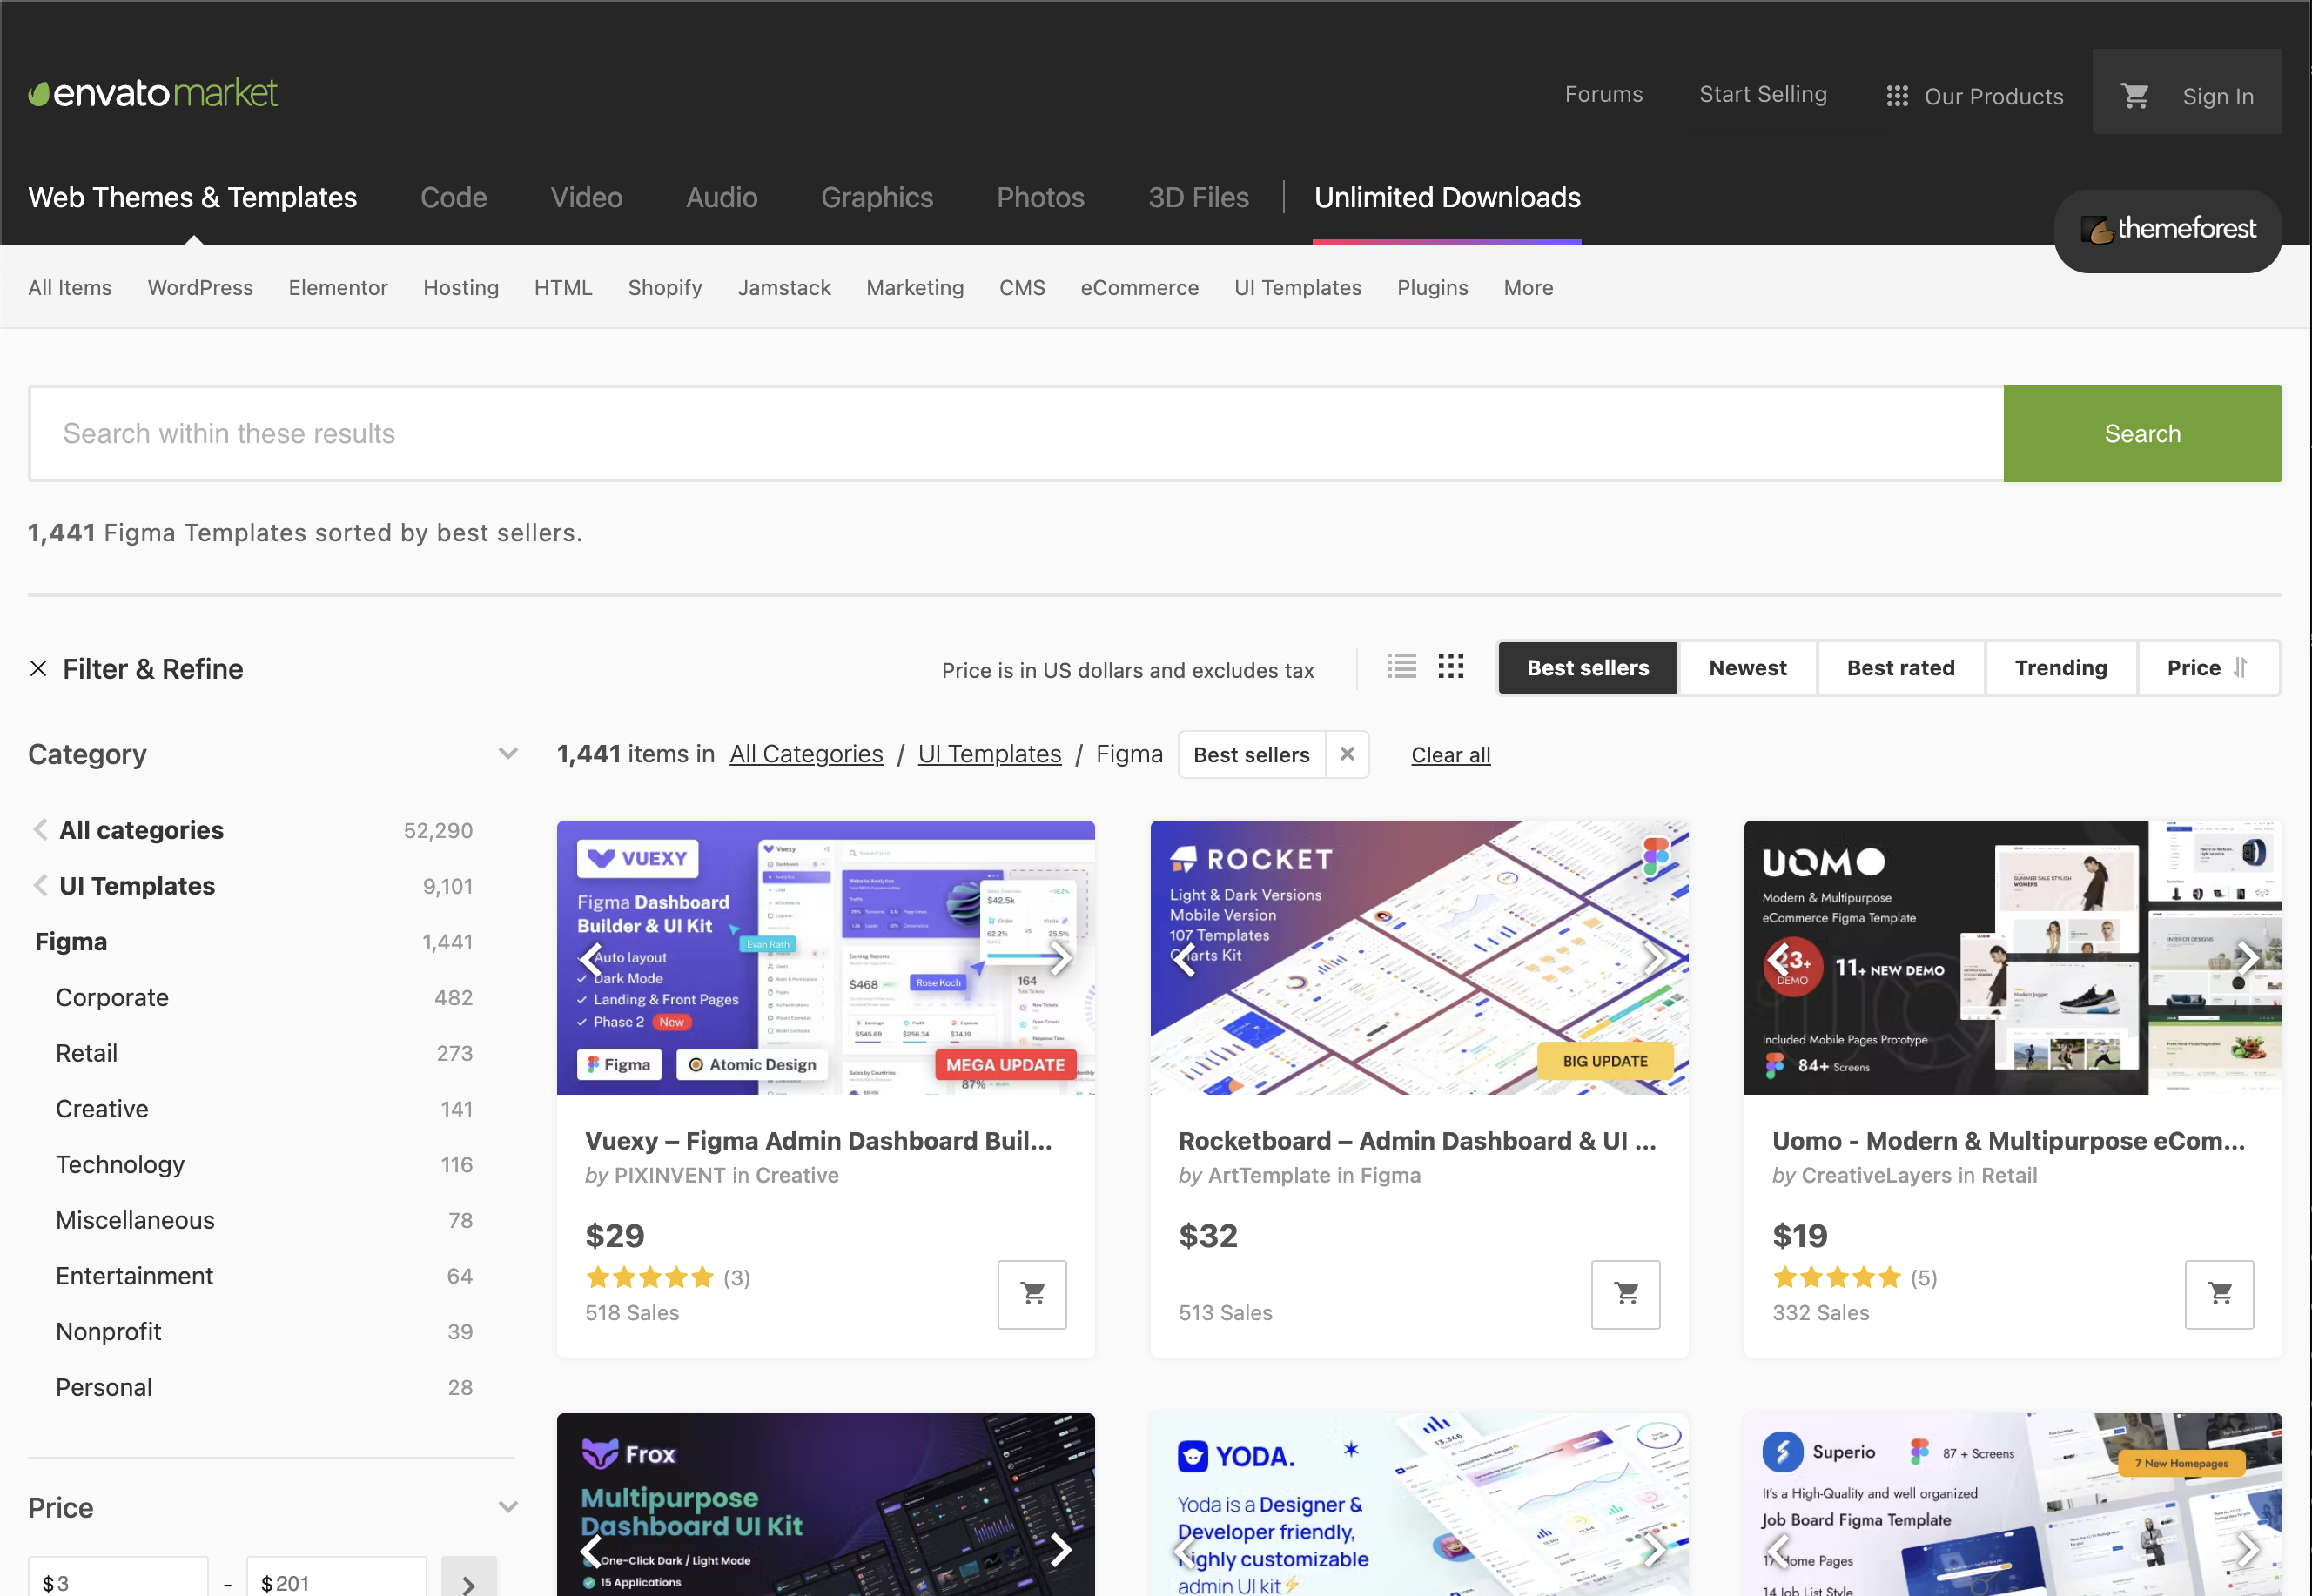
Task: Filter by Corporate category
Action: 112,997
